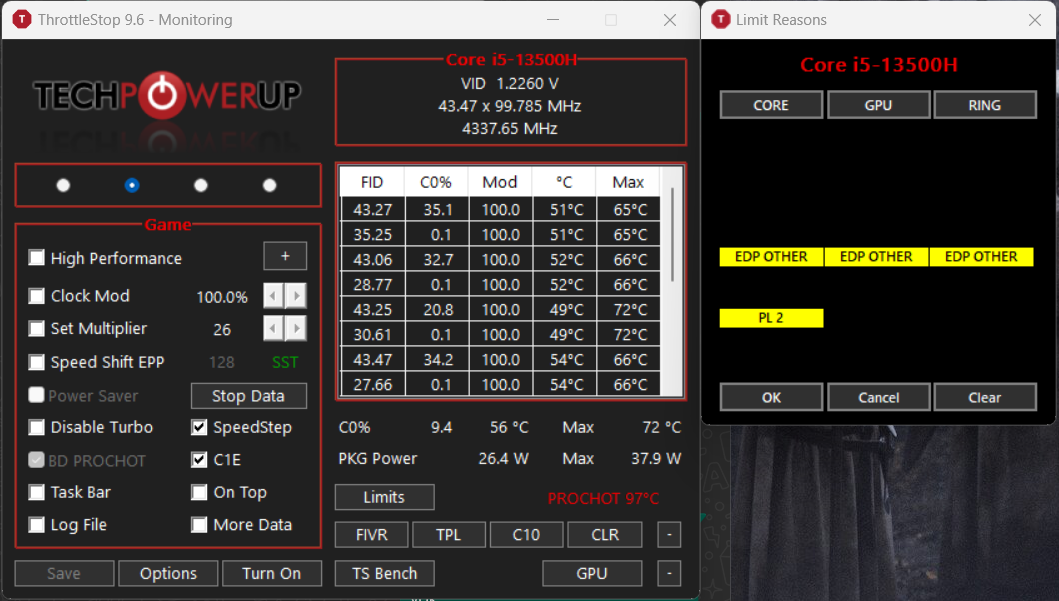Click the Speed Shift EPP value 128
1059x601 pixels.
pyautogui.click(x=222, y=363)
